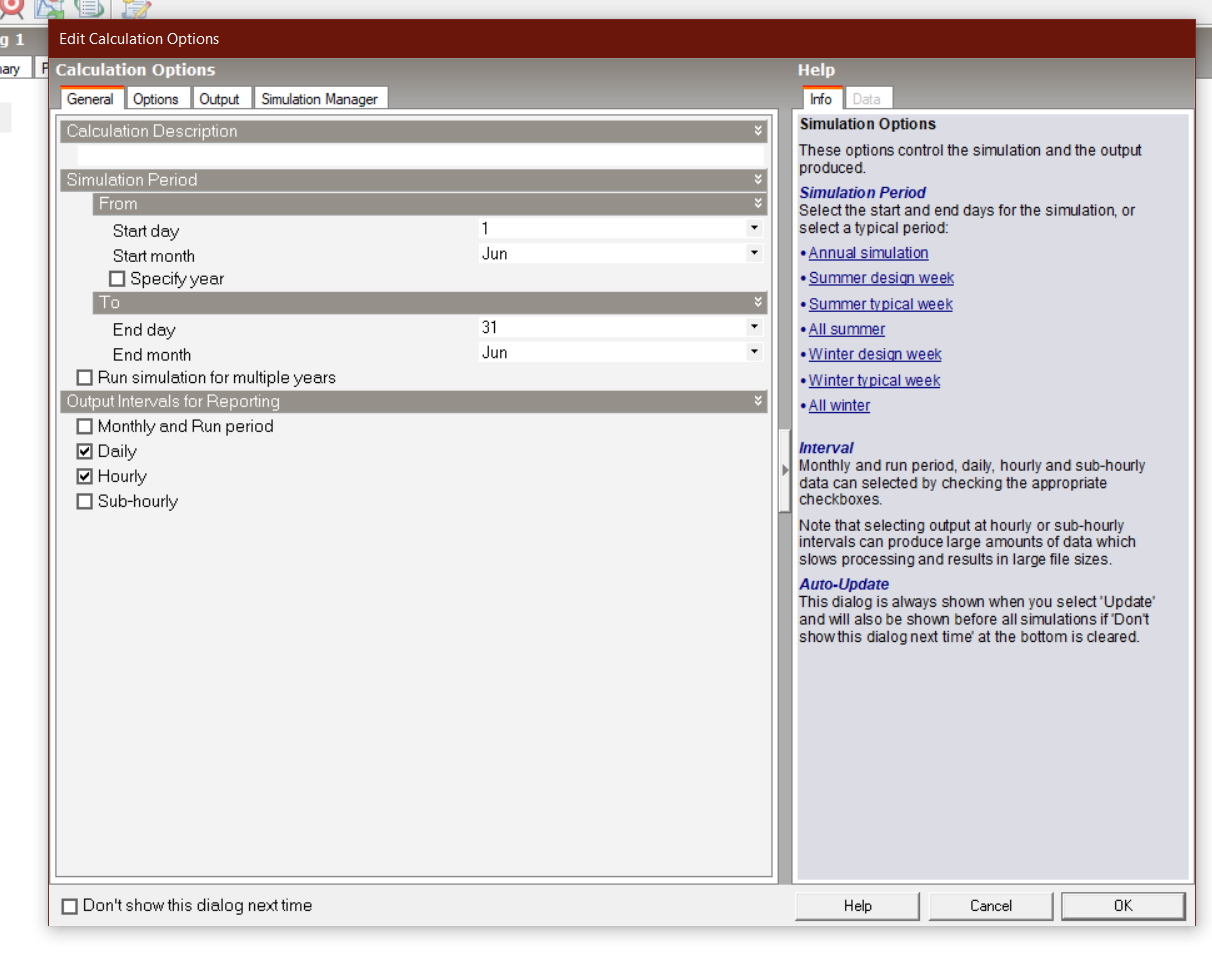Screen dimensions: 1212x958
Task: Open the Output tab
Action: [x=220, y=98]
